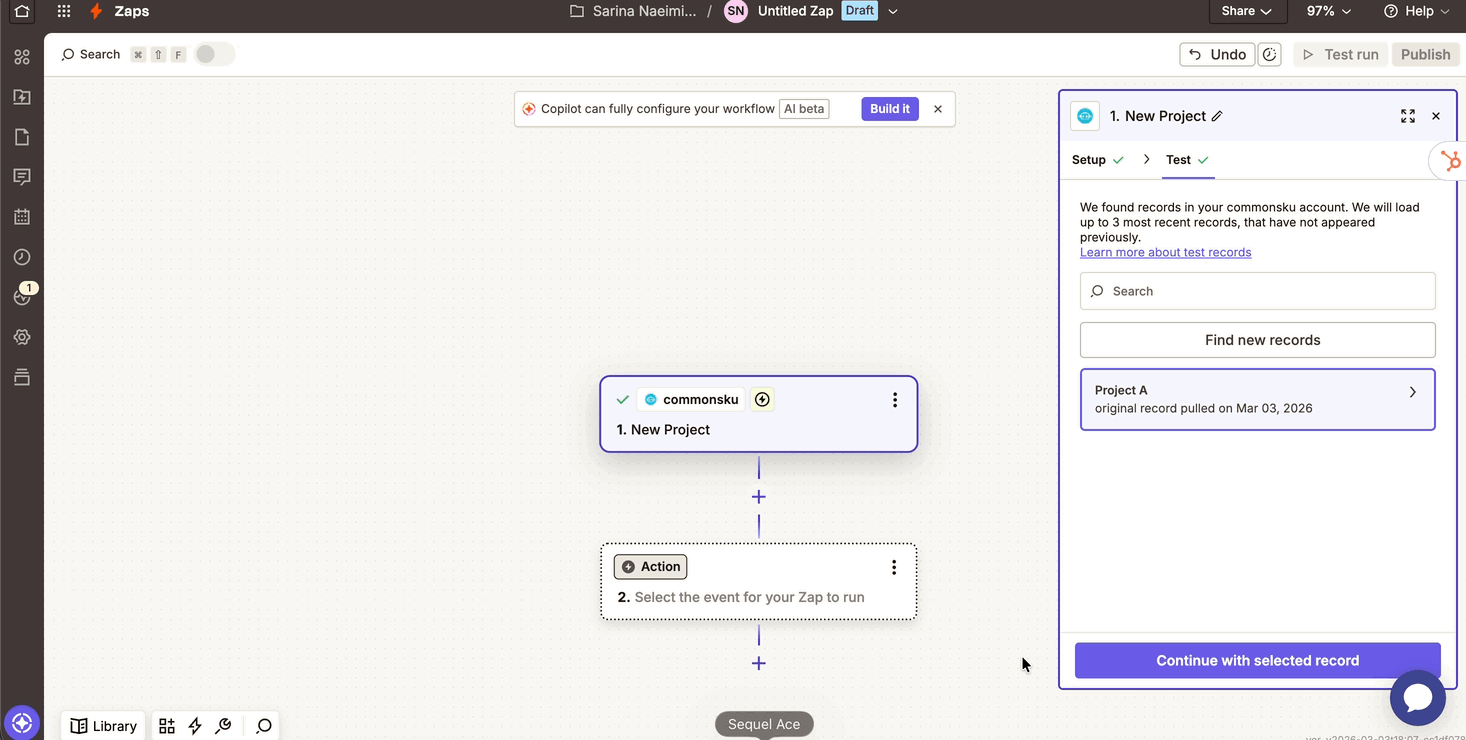Open the Home icon in the left sidebar

(x=22, y=11)
